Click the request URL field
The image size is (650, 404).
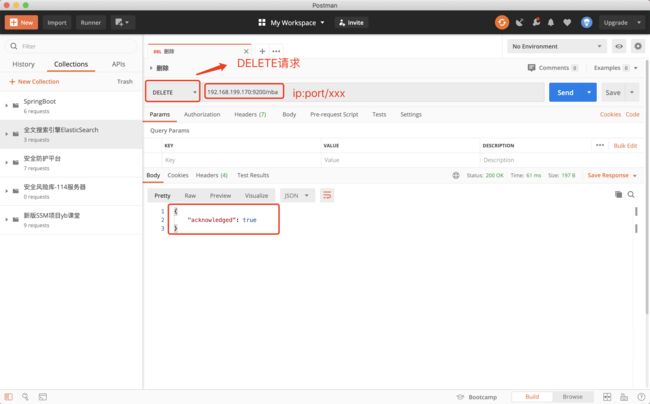373,92
